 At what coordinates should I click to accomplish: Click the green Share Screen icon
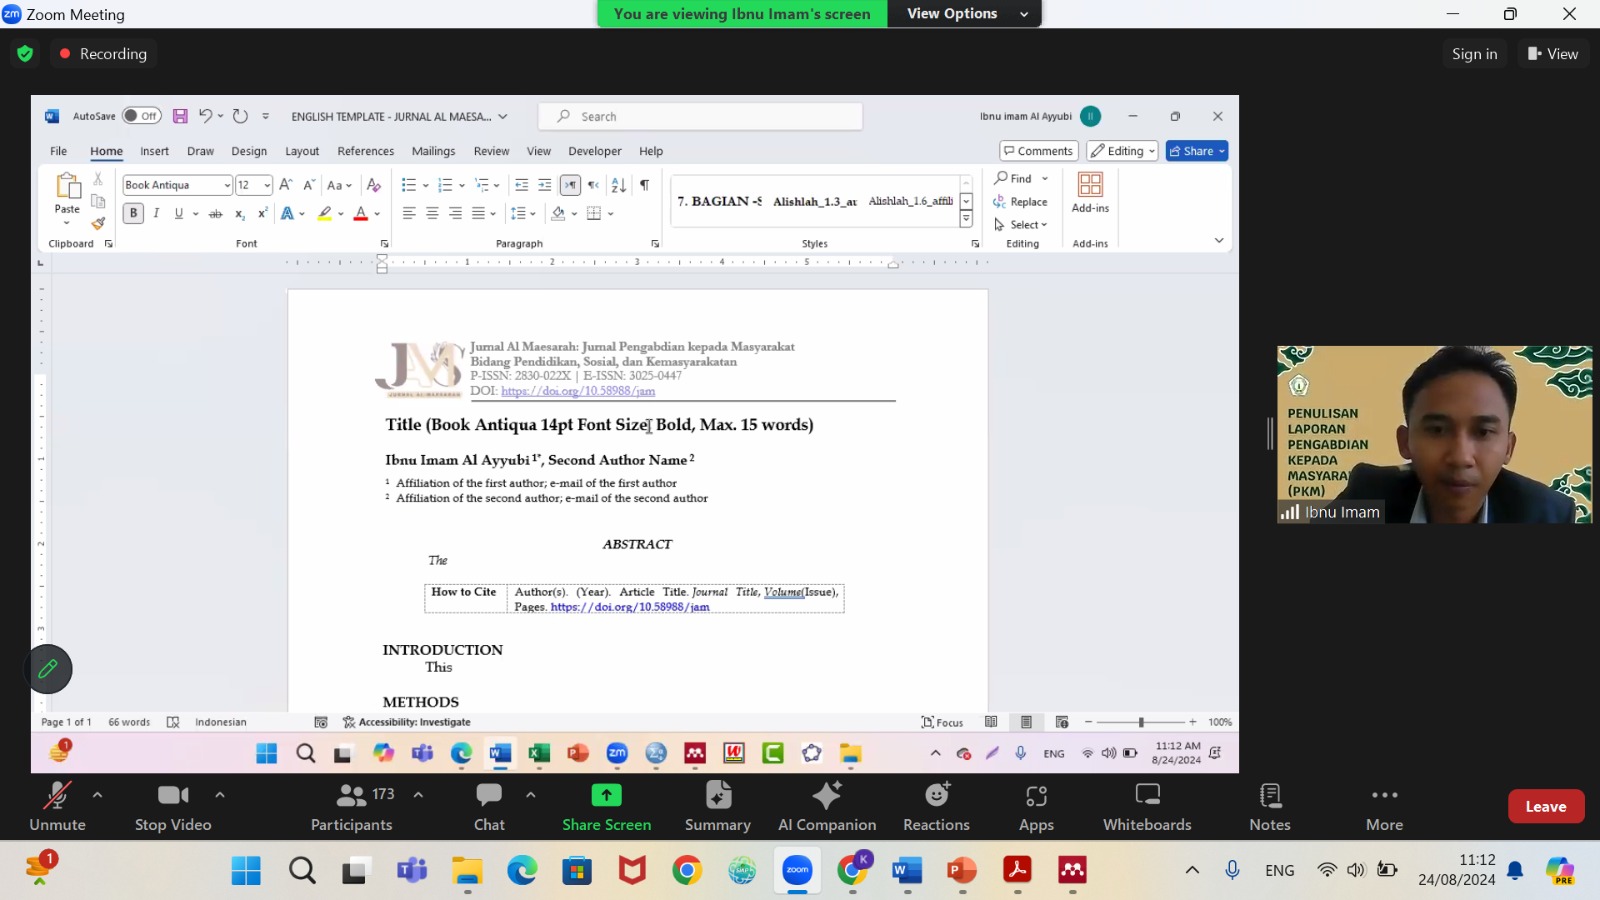tap(606, 795)
